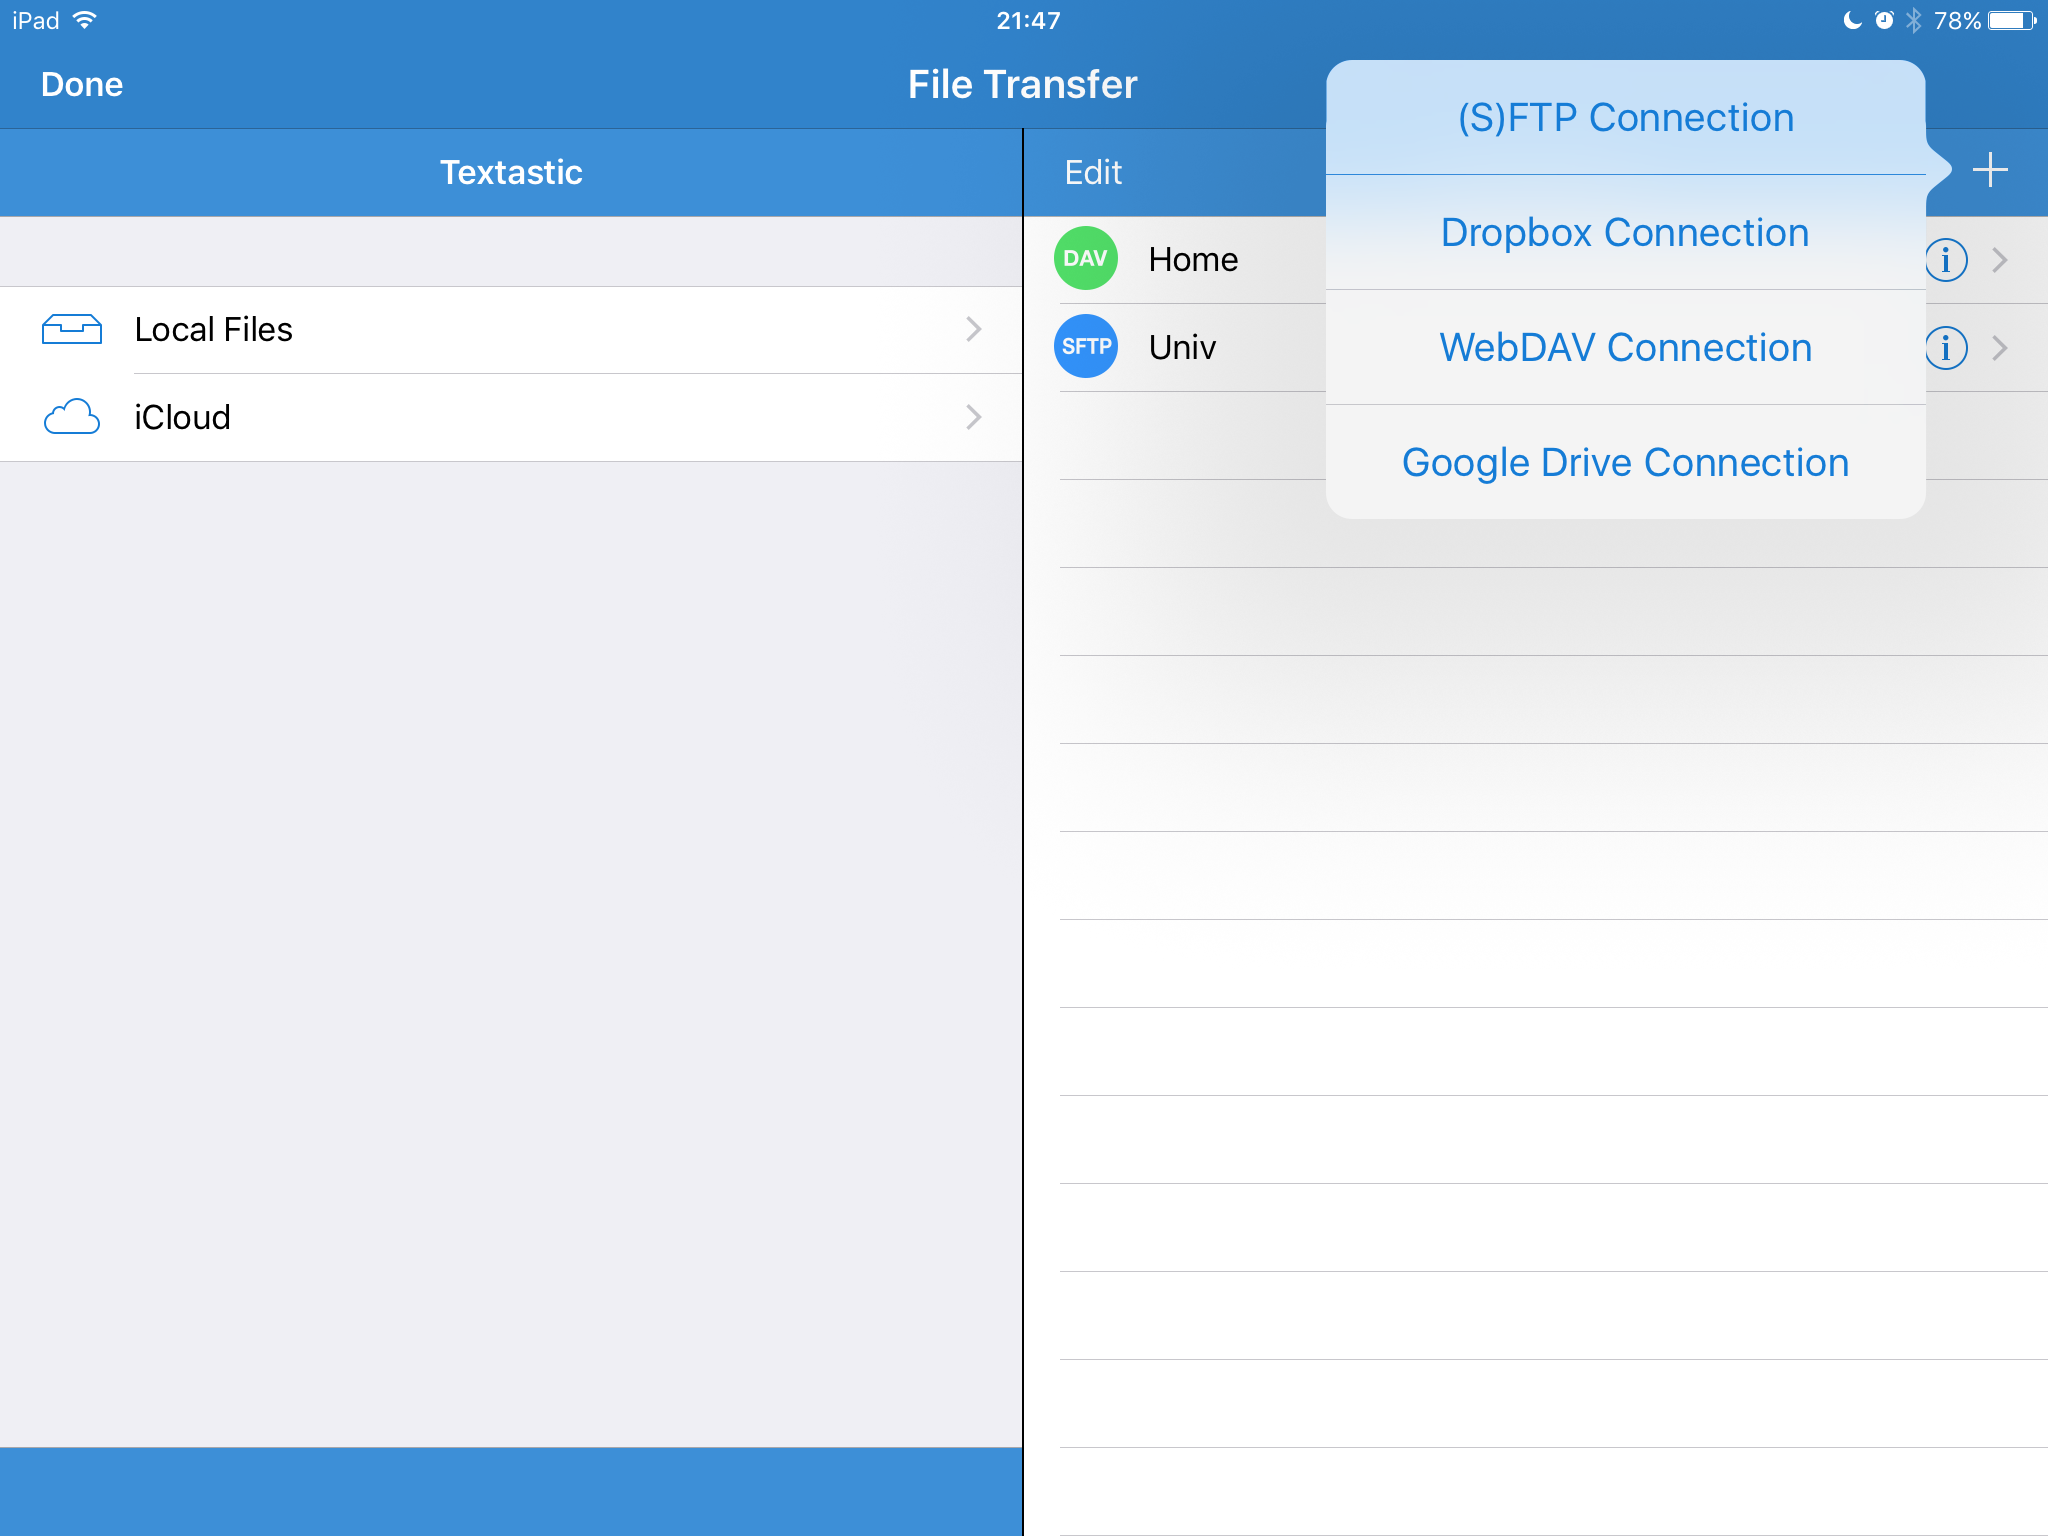Viewport: 2048px width, 1536px height.
Task: Tap Edit to modify connections
Action: click(1093, 172)
